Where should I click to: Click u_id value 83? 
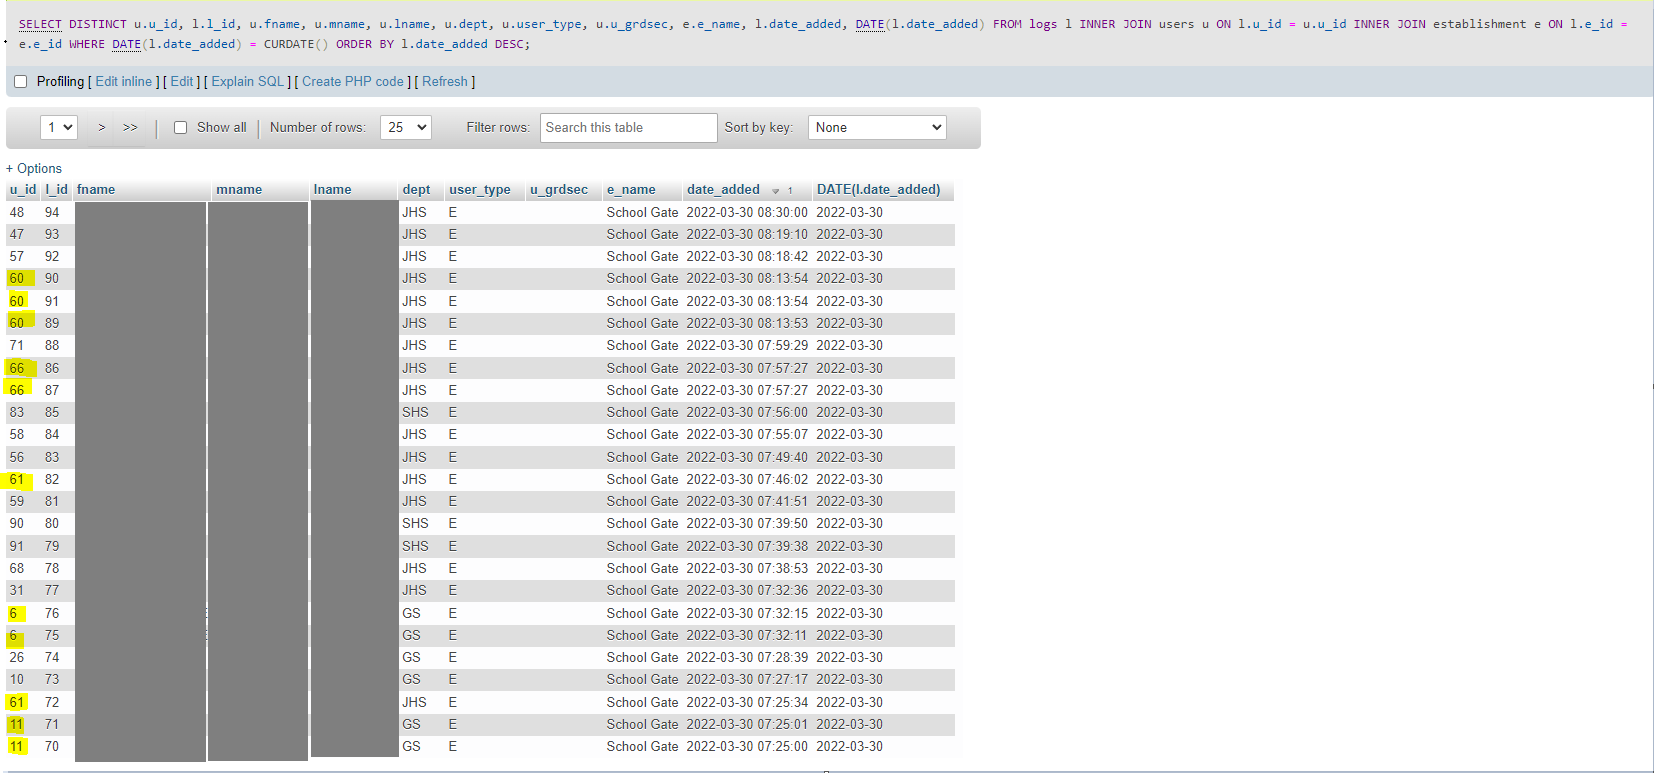point(17,412)
